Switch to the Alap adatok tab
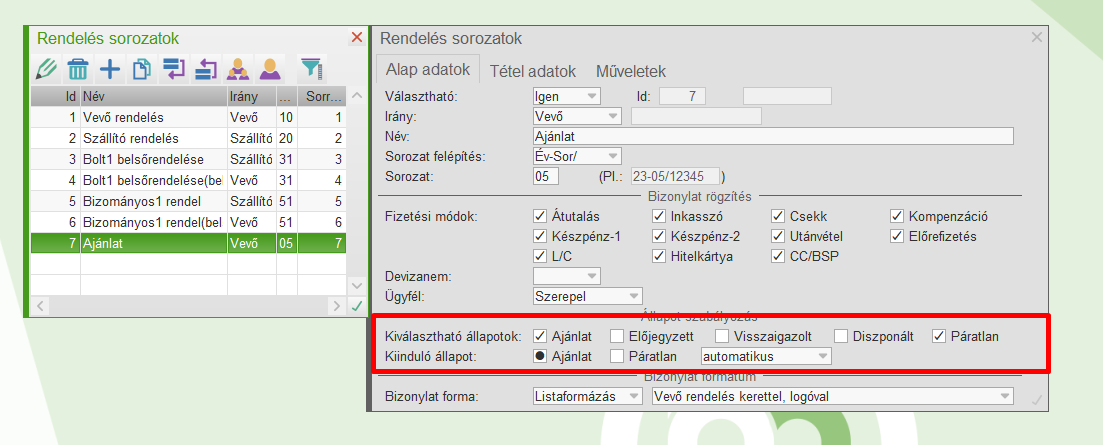The image size is (1103, 445). click(x=428, y=71)
